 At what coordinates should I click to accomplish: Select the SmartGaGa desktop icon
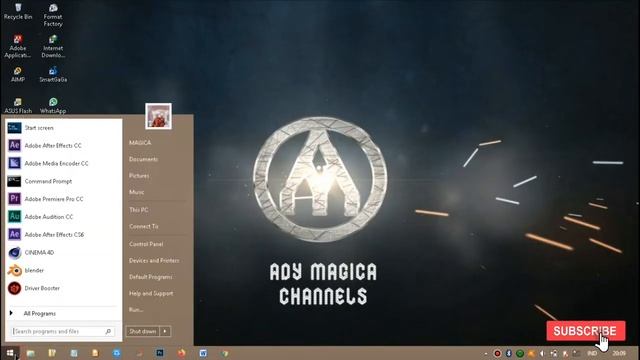point(53,75)
